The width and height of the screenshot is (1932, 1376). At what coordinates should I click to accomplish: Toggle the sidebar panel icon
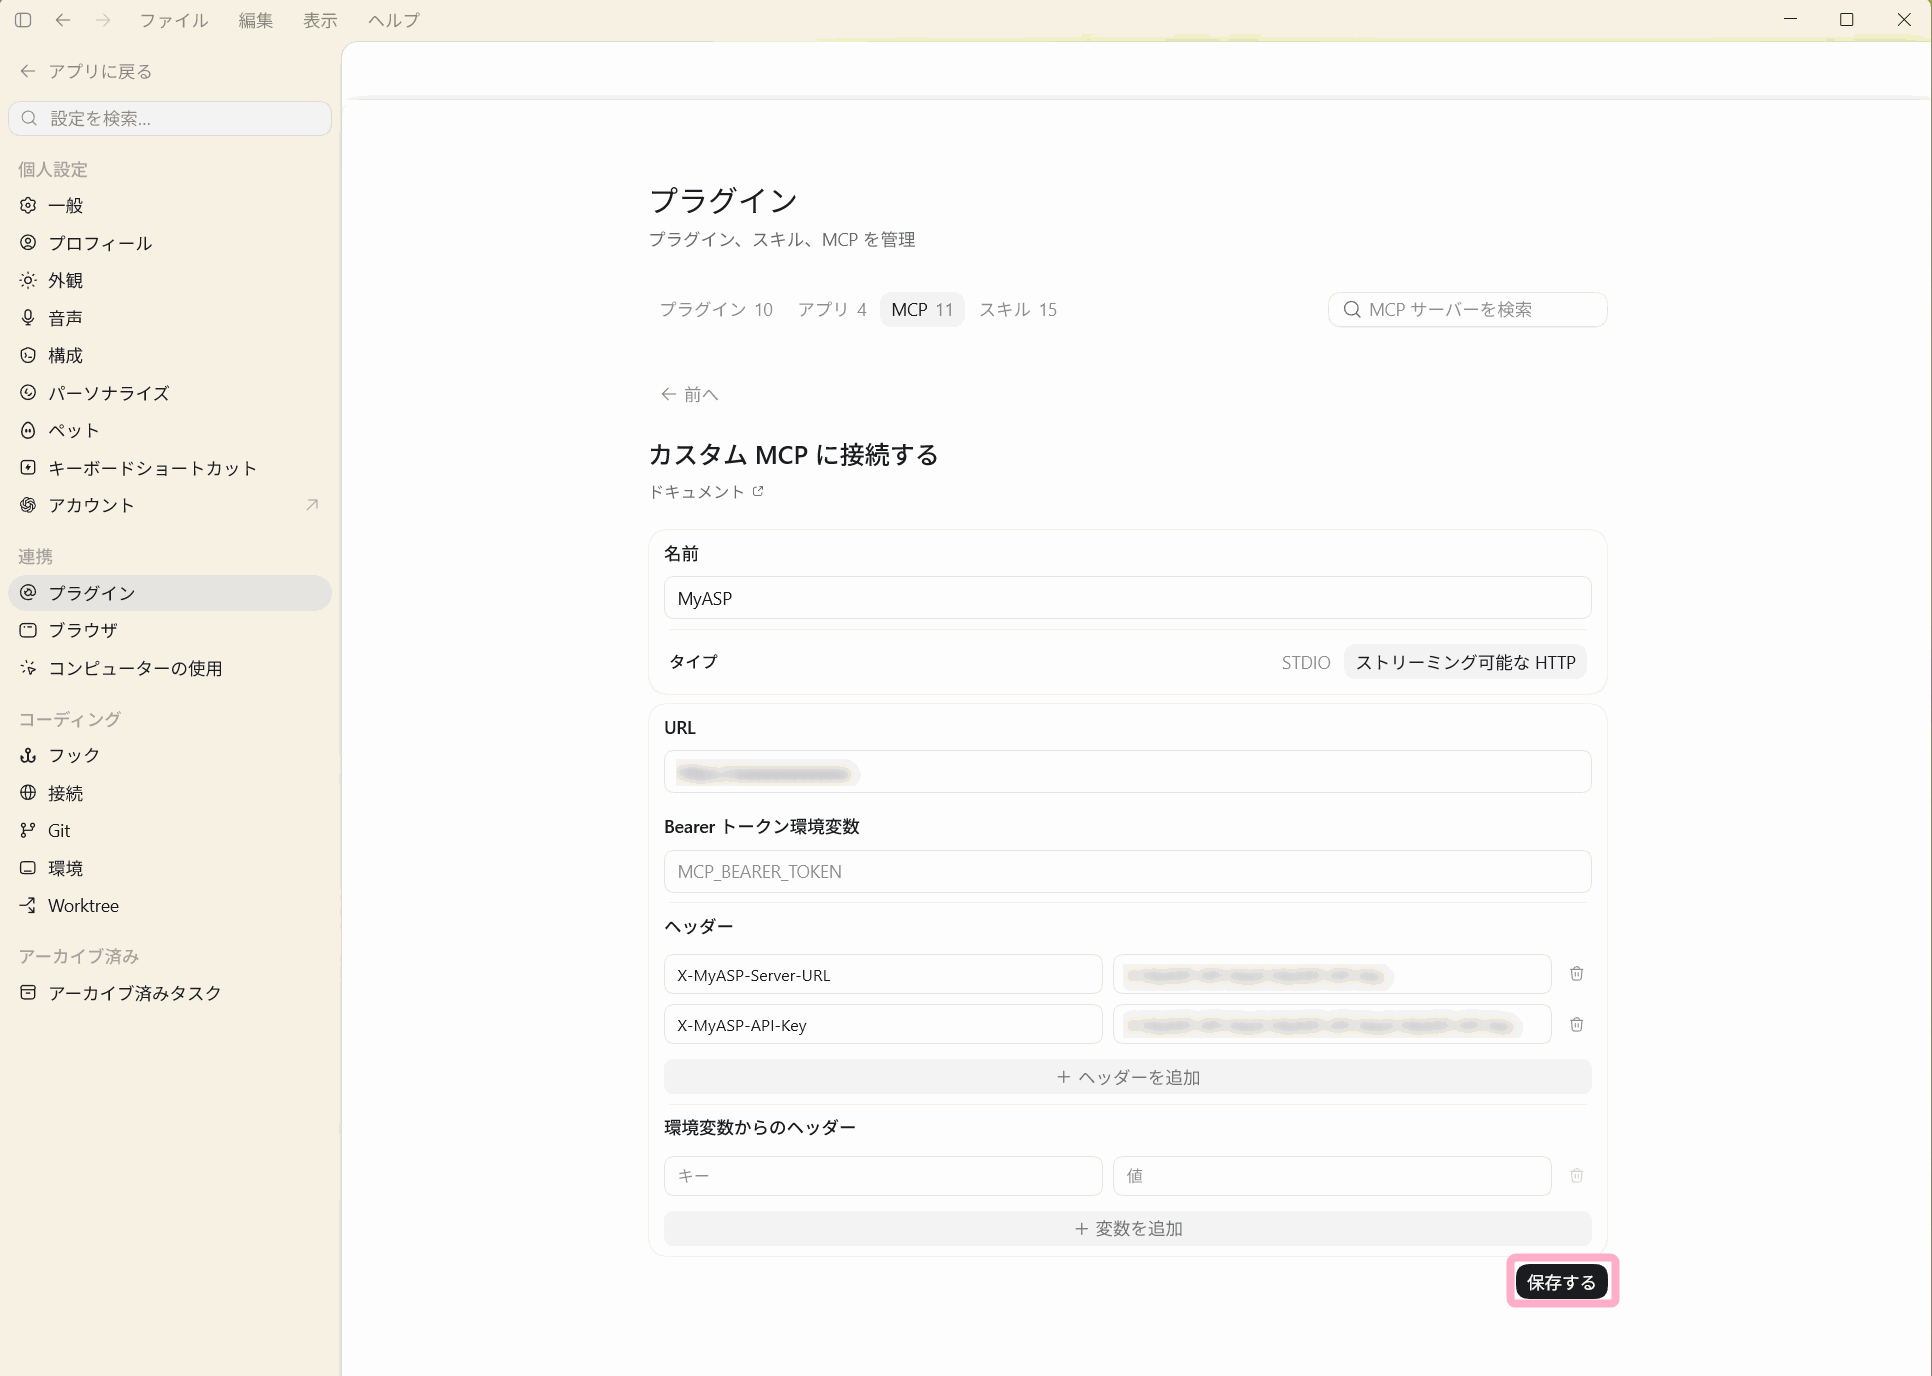click(x=23, y=20)
